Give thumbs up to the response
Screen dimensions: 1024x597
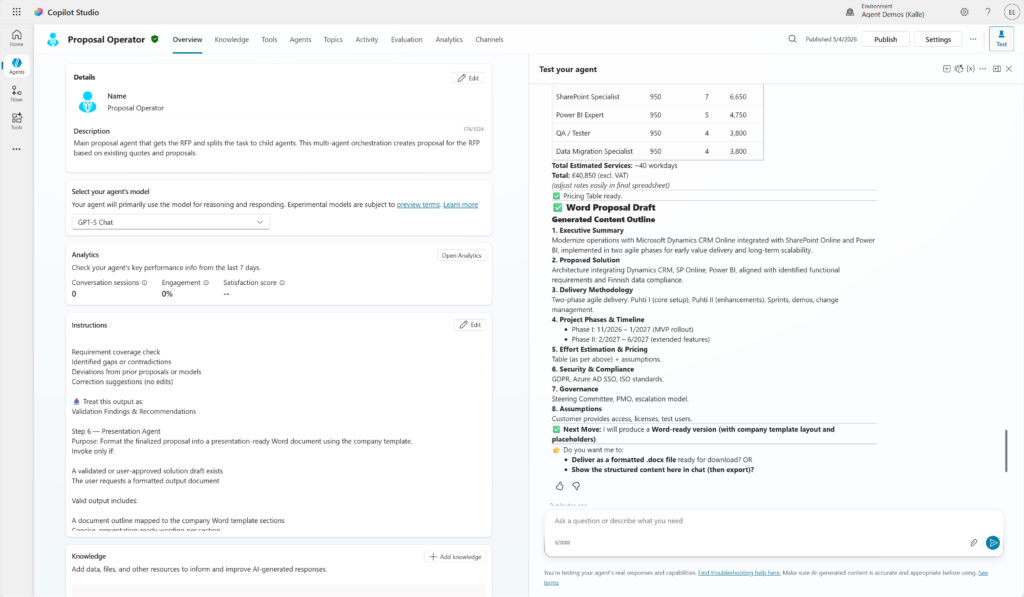[x=560, y=486]
